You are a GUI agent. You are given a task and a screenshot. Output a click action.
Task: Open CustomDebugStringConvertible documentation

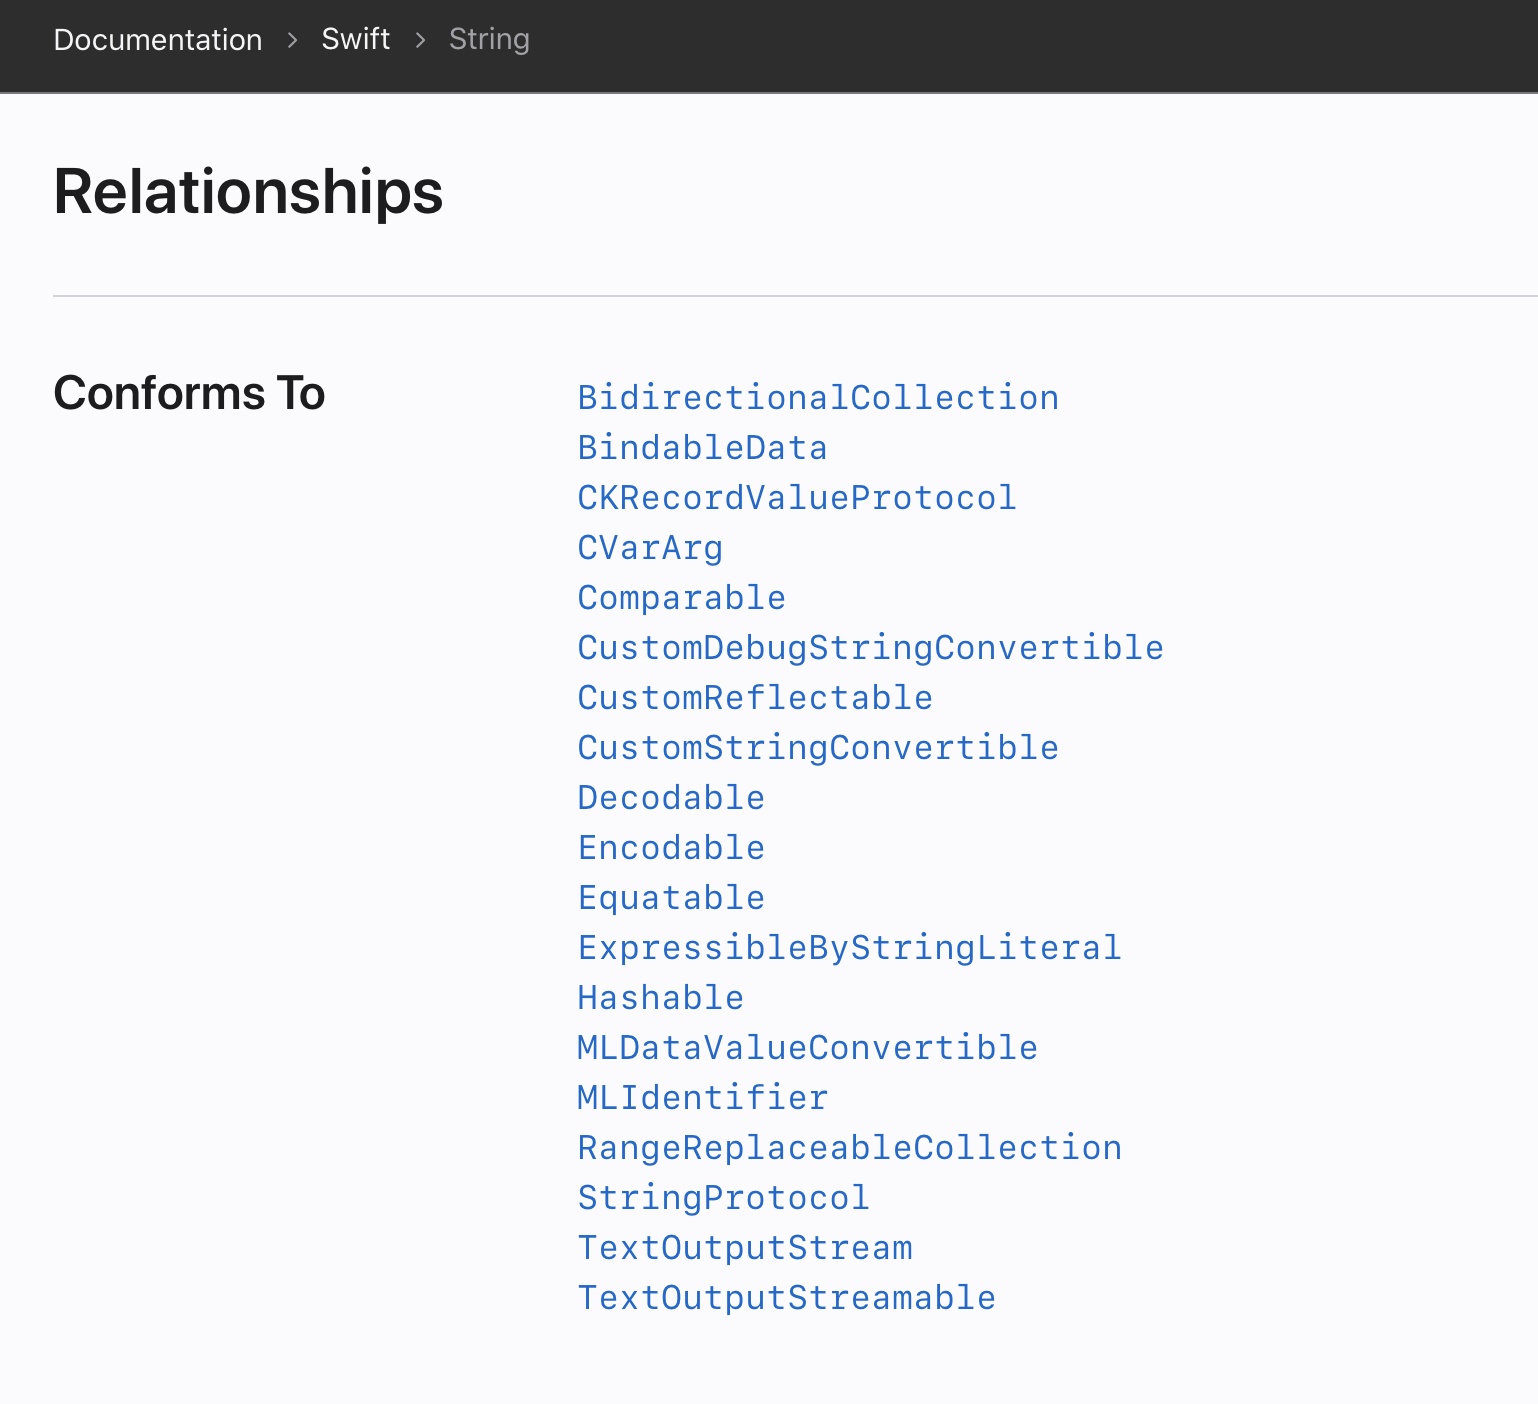tap(870, 648)
